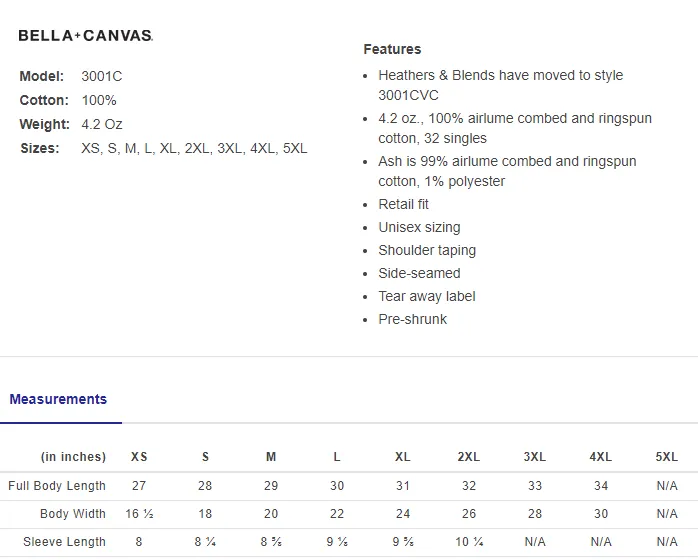Select the Sleeve Length row label
This screenshot has height=560, width=698.
click(65, 542)
